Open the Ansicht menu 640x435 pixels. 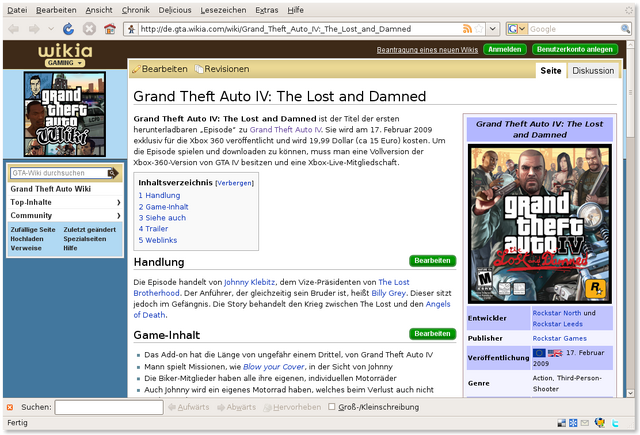99,10
